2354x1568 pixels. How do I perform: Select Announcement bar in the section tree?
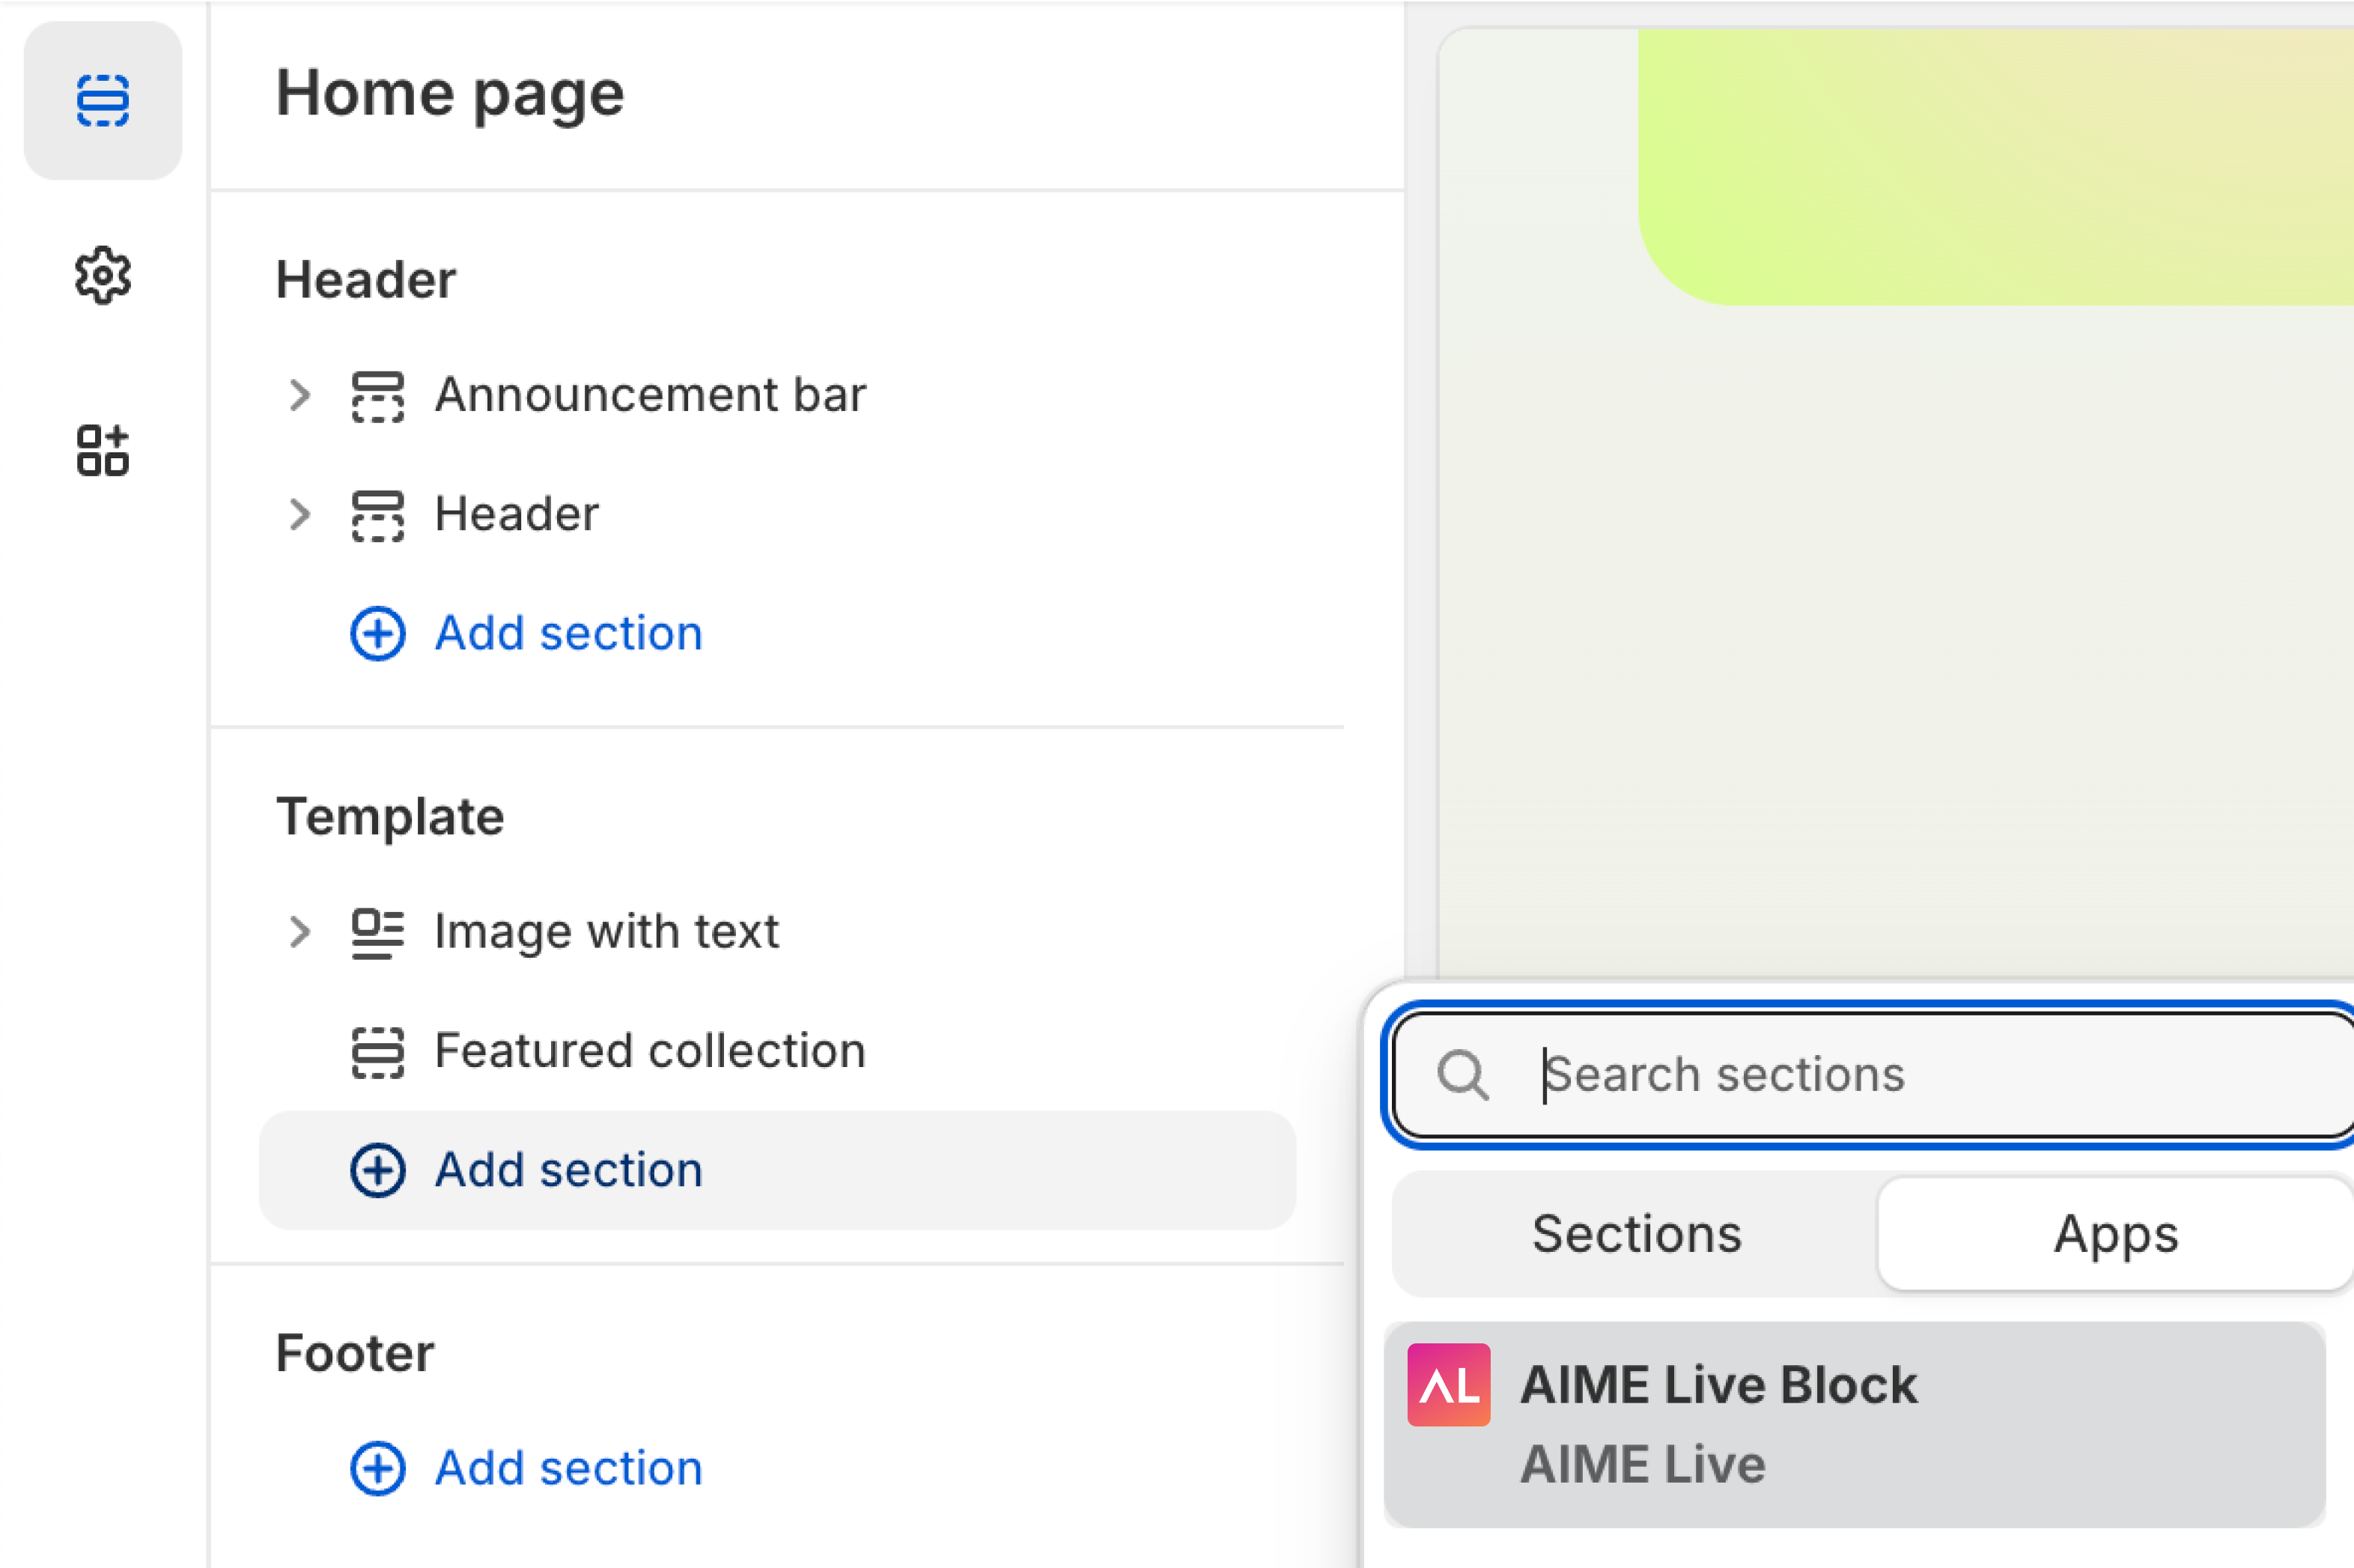tap(651, 395)
